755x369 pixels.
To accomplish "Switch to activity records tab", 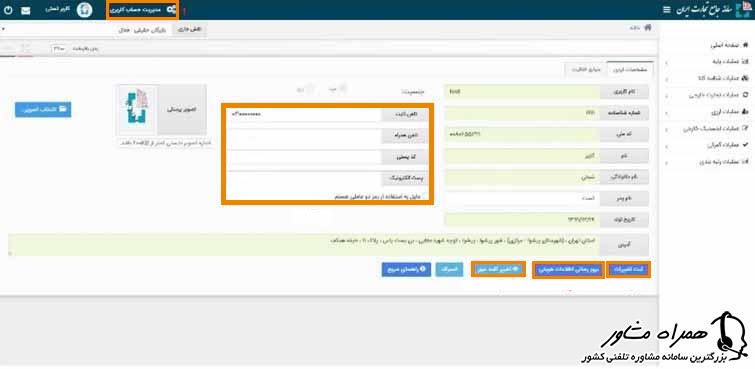I will pyautogui.click(x=586, y=69).
